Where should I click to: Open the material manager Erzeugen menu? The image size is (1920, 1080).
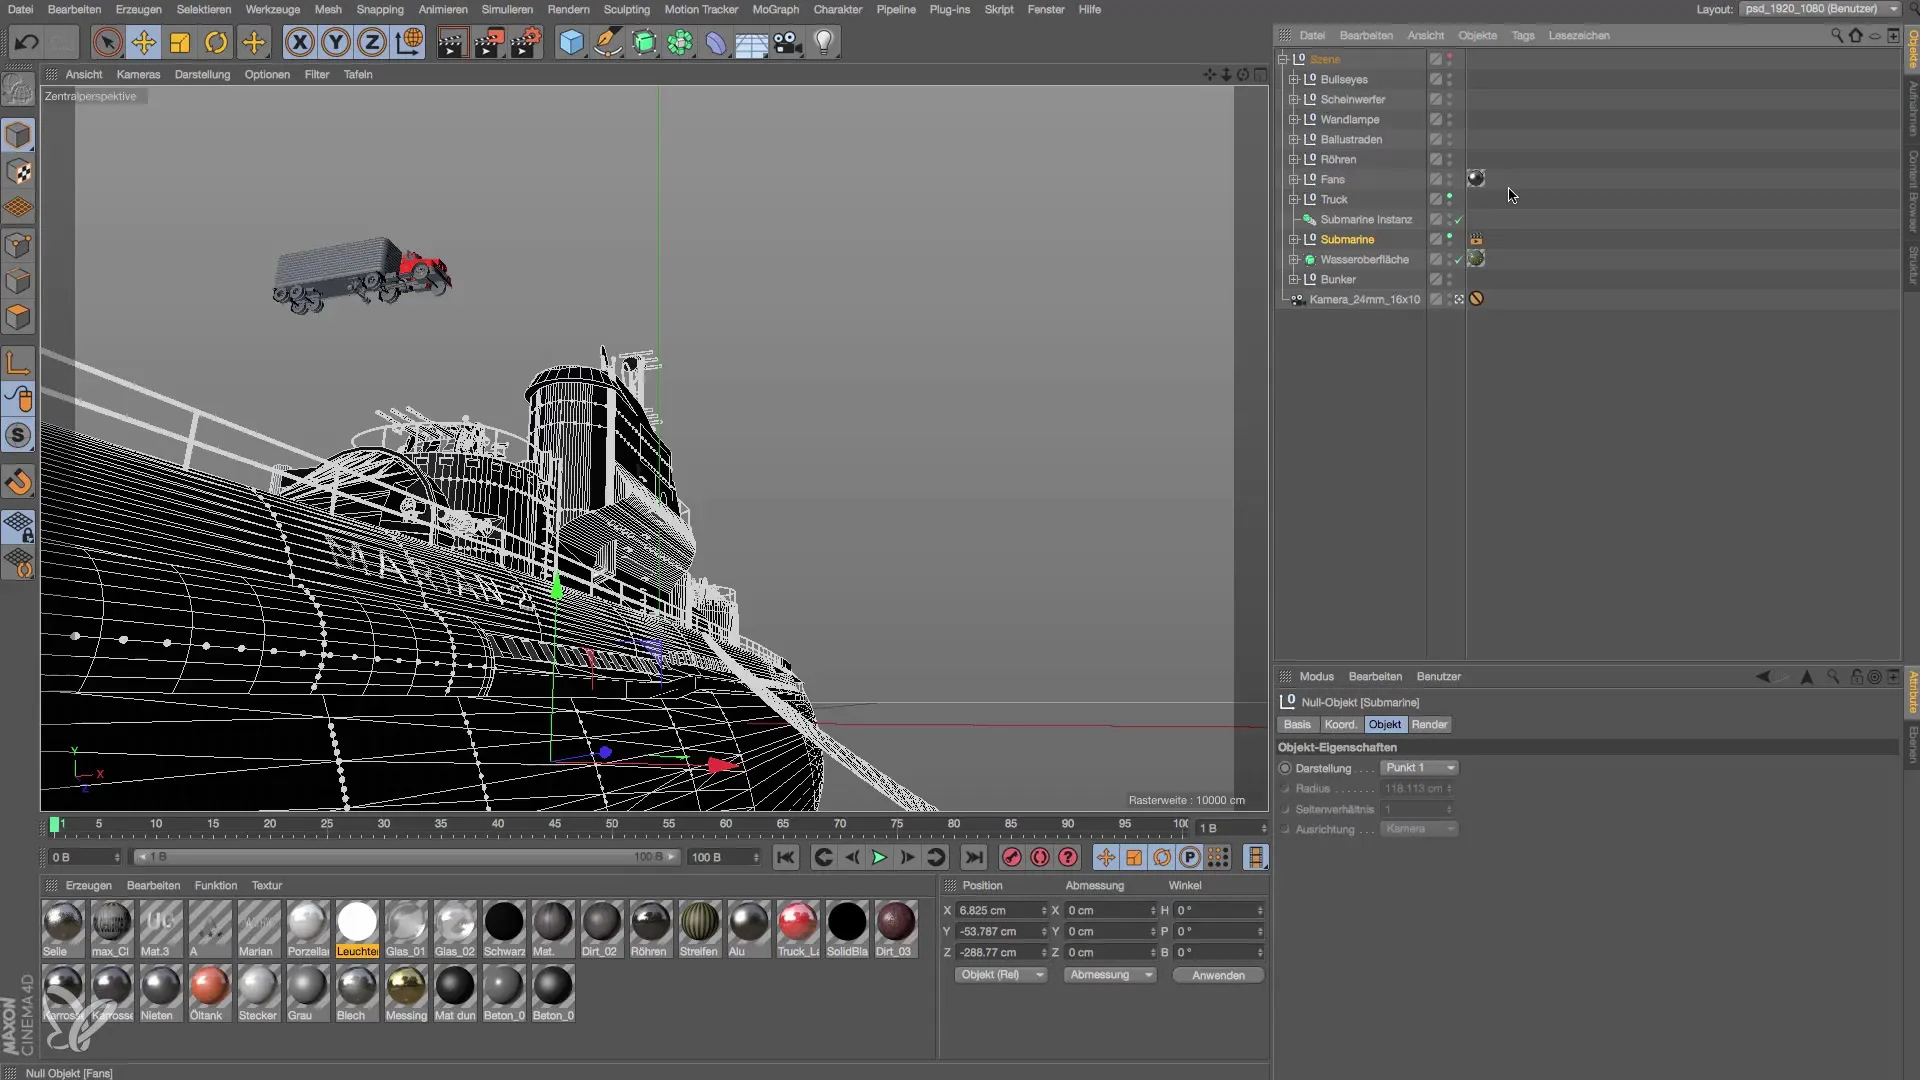coord(89,885)
